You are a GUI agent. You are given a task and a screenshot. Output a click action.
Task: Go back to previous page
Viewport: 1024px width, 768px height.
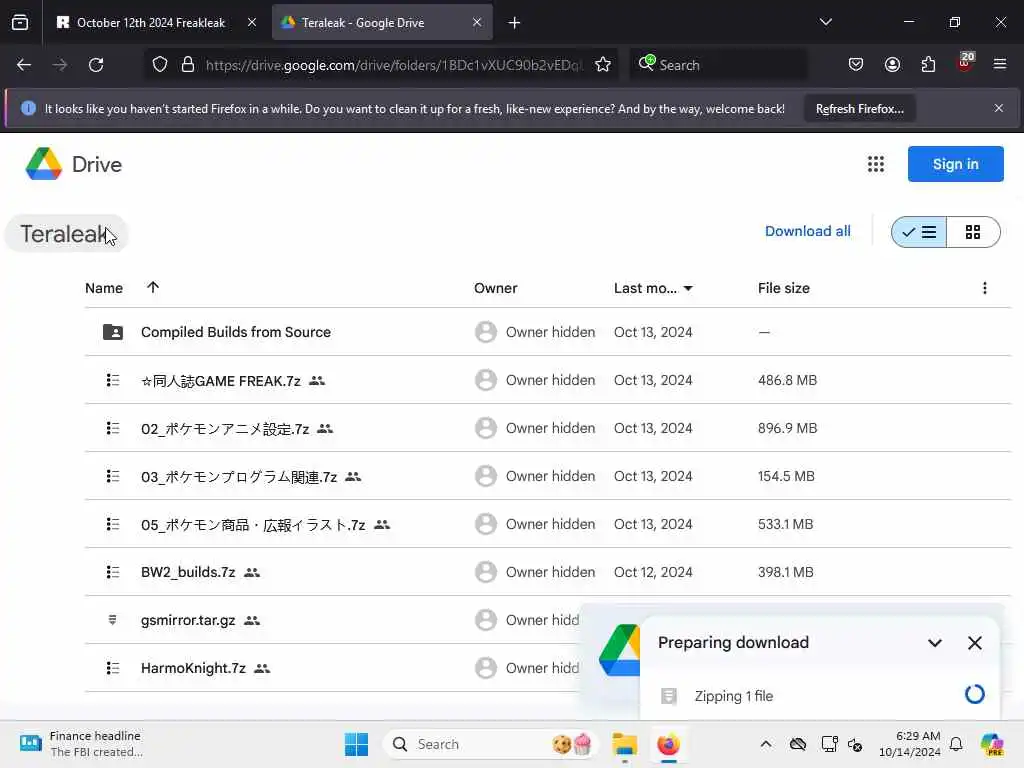(24, 65)
